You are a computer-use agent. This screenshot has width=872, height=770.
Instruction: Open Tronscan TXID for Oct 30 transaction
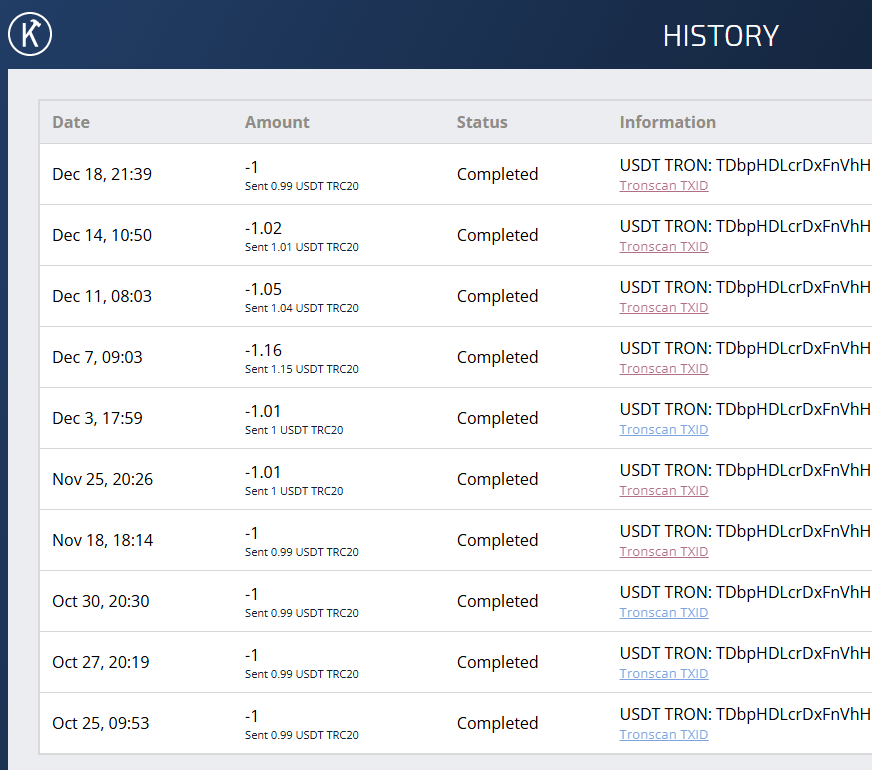[663, 612]
